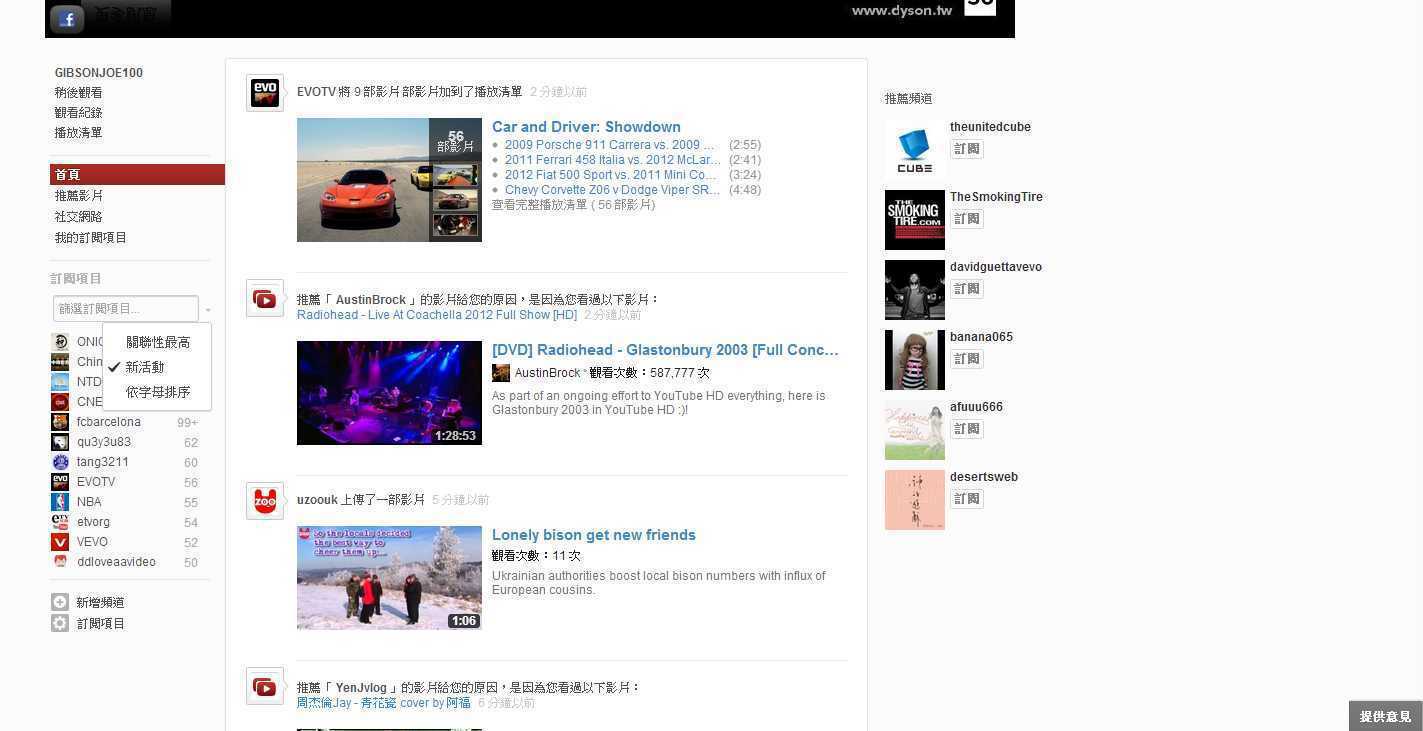The width and height of the screenshot is (1423, 731).
Task: Open the 2011 Ferrari 458 Italia playlist entry
Action: click(612, 160)
